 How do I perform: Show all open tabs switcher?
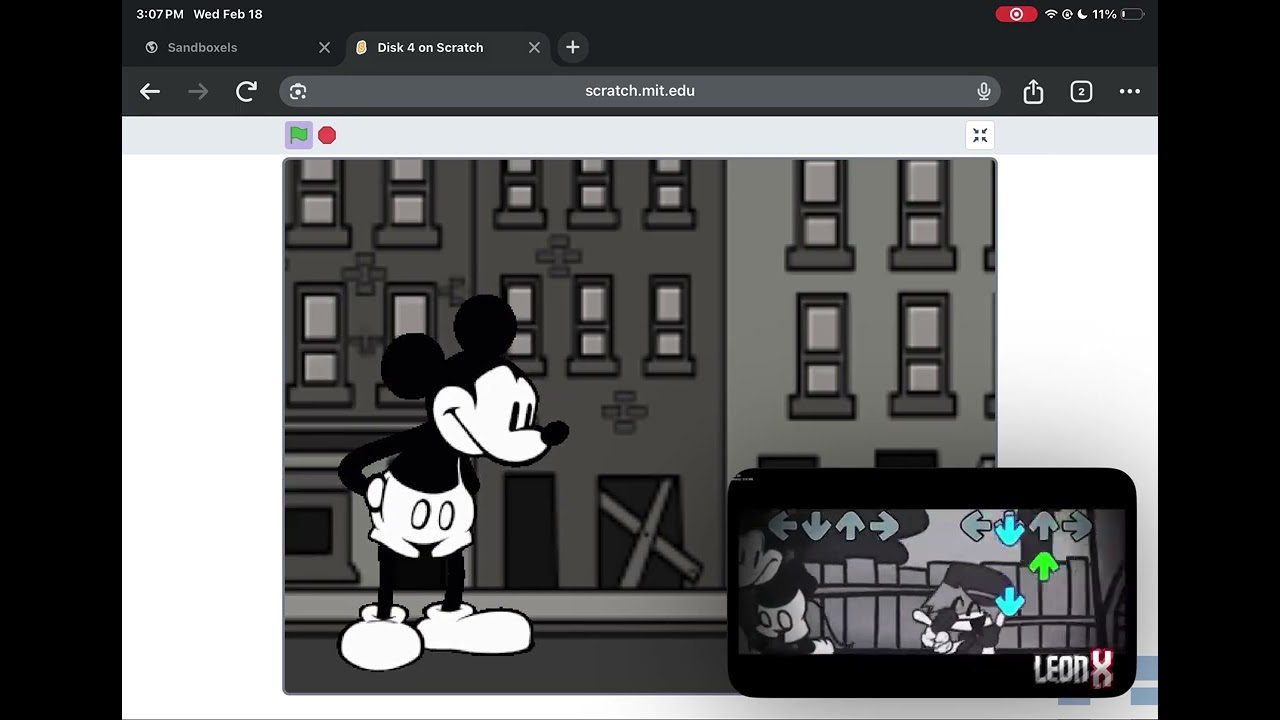point(1081,91)
